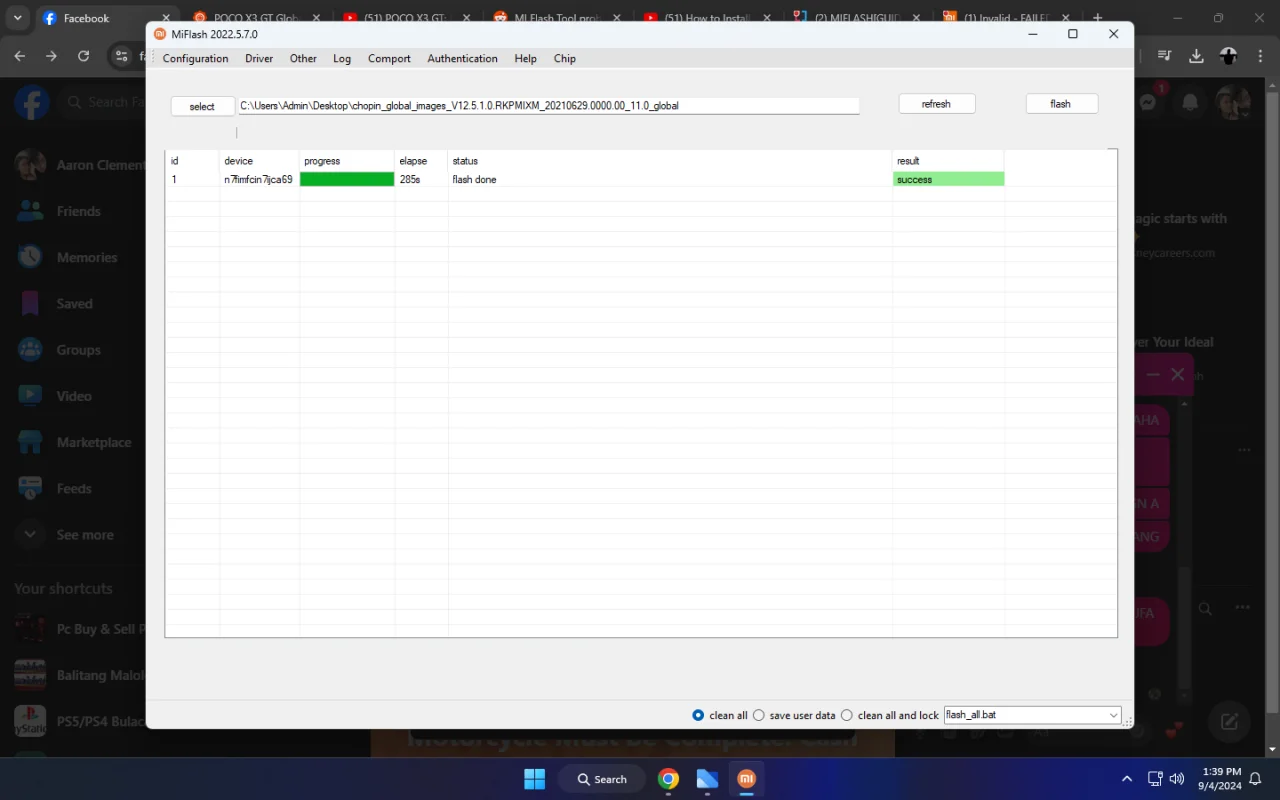
Task: Click the MiFlash logo icon in title bar
Action: point(160,34)
